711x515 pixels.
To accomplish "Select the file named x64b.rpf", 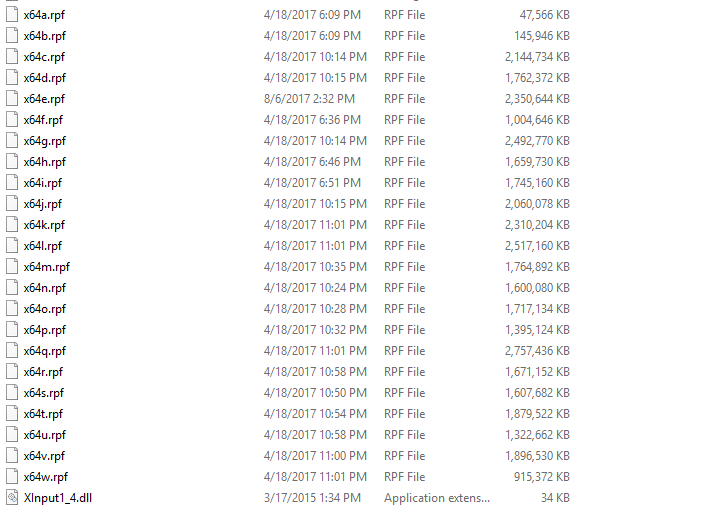I will coord(45,36).
